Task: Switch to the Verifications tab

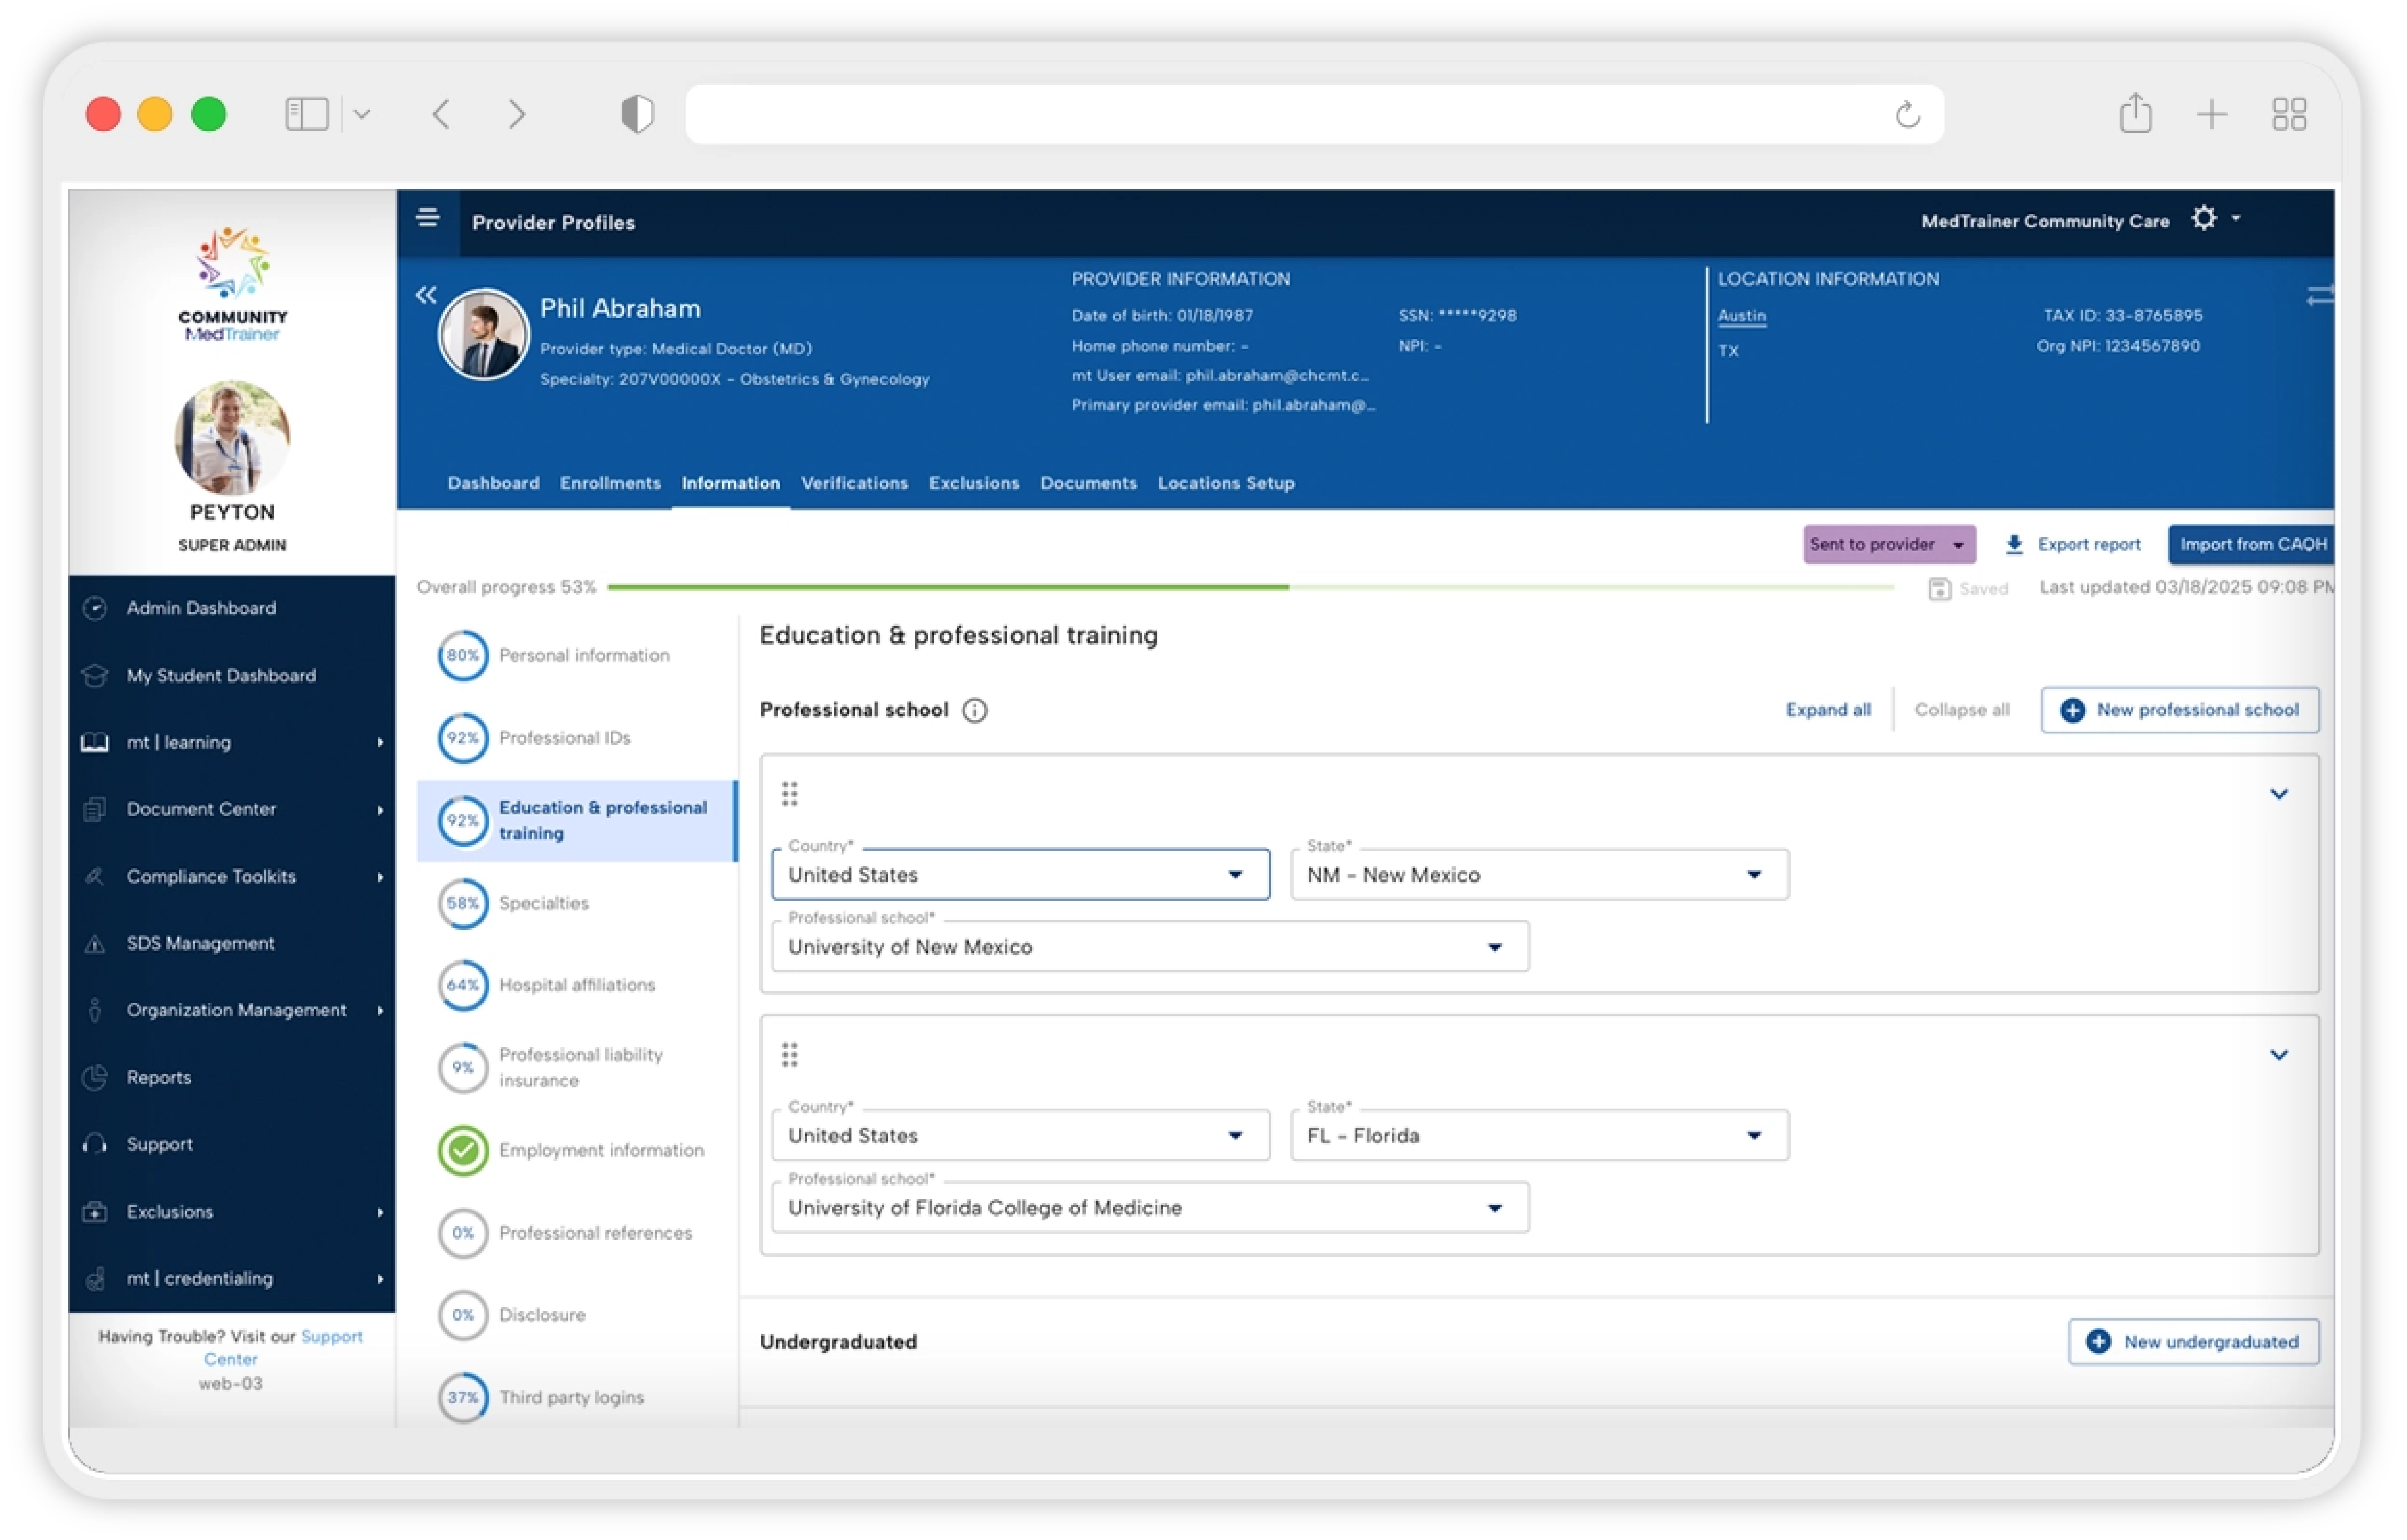Action: point(854,483)
